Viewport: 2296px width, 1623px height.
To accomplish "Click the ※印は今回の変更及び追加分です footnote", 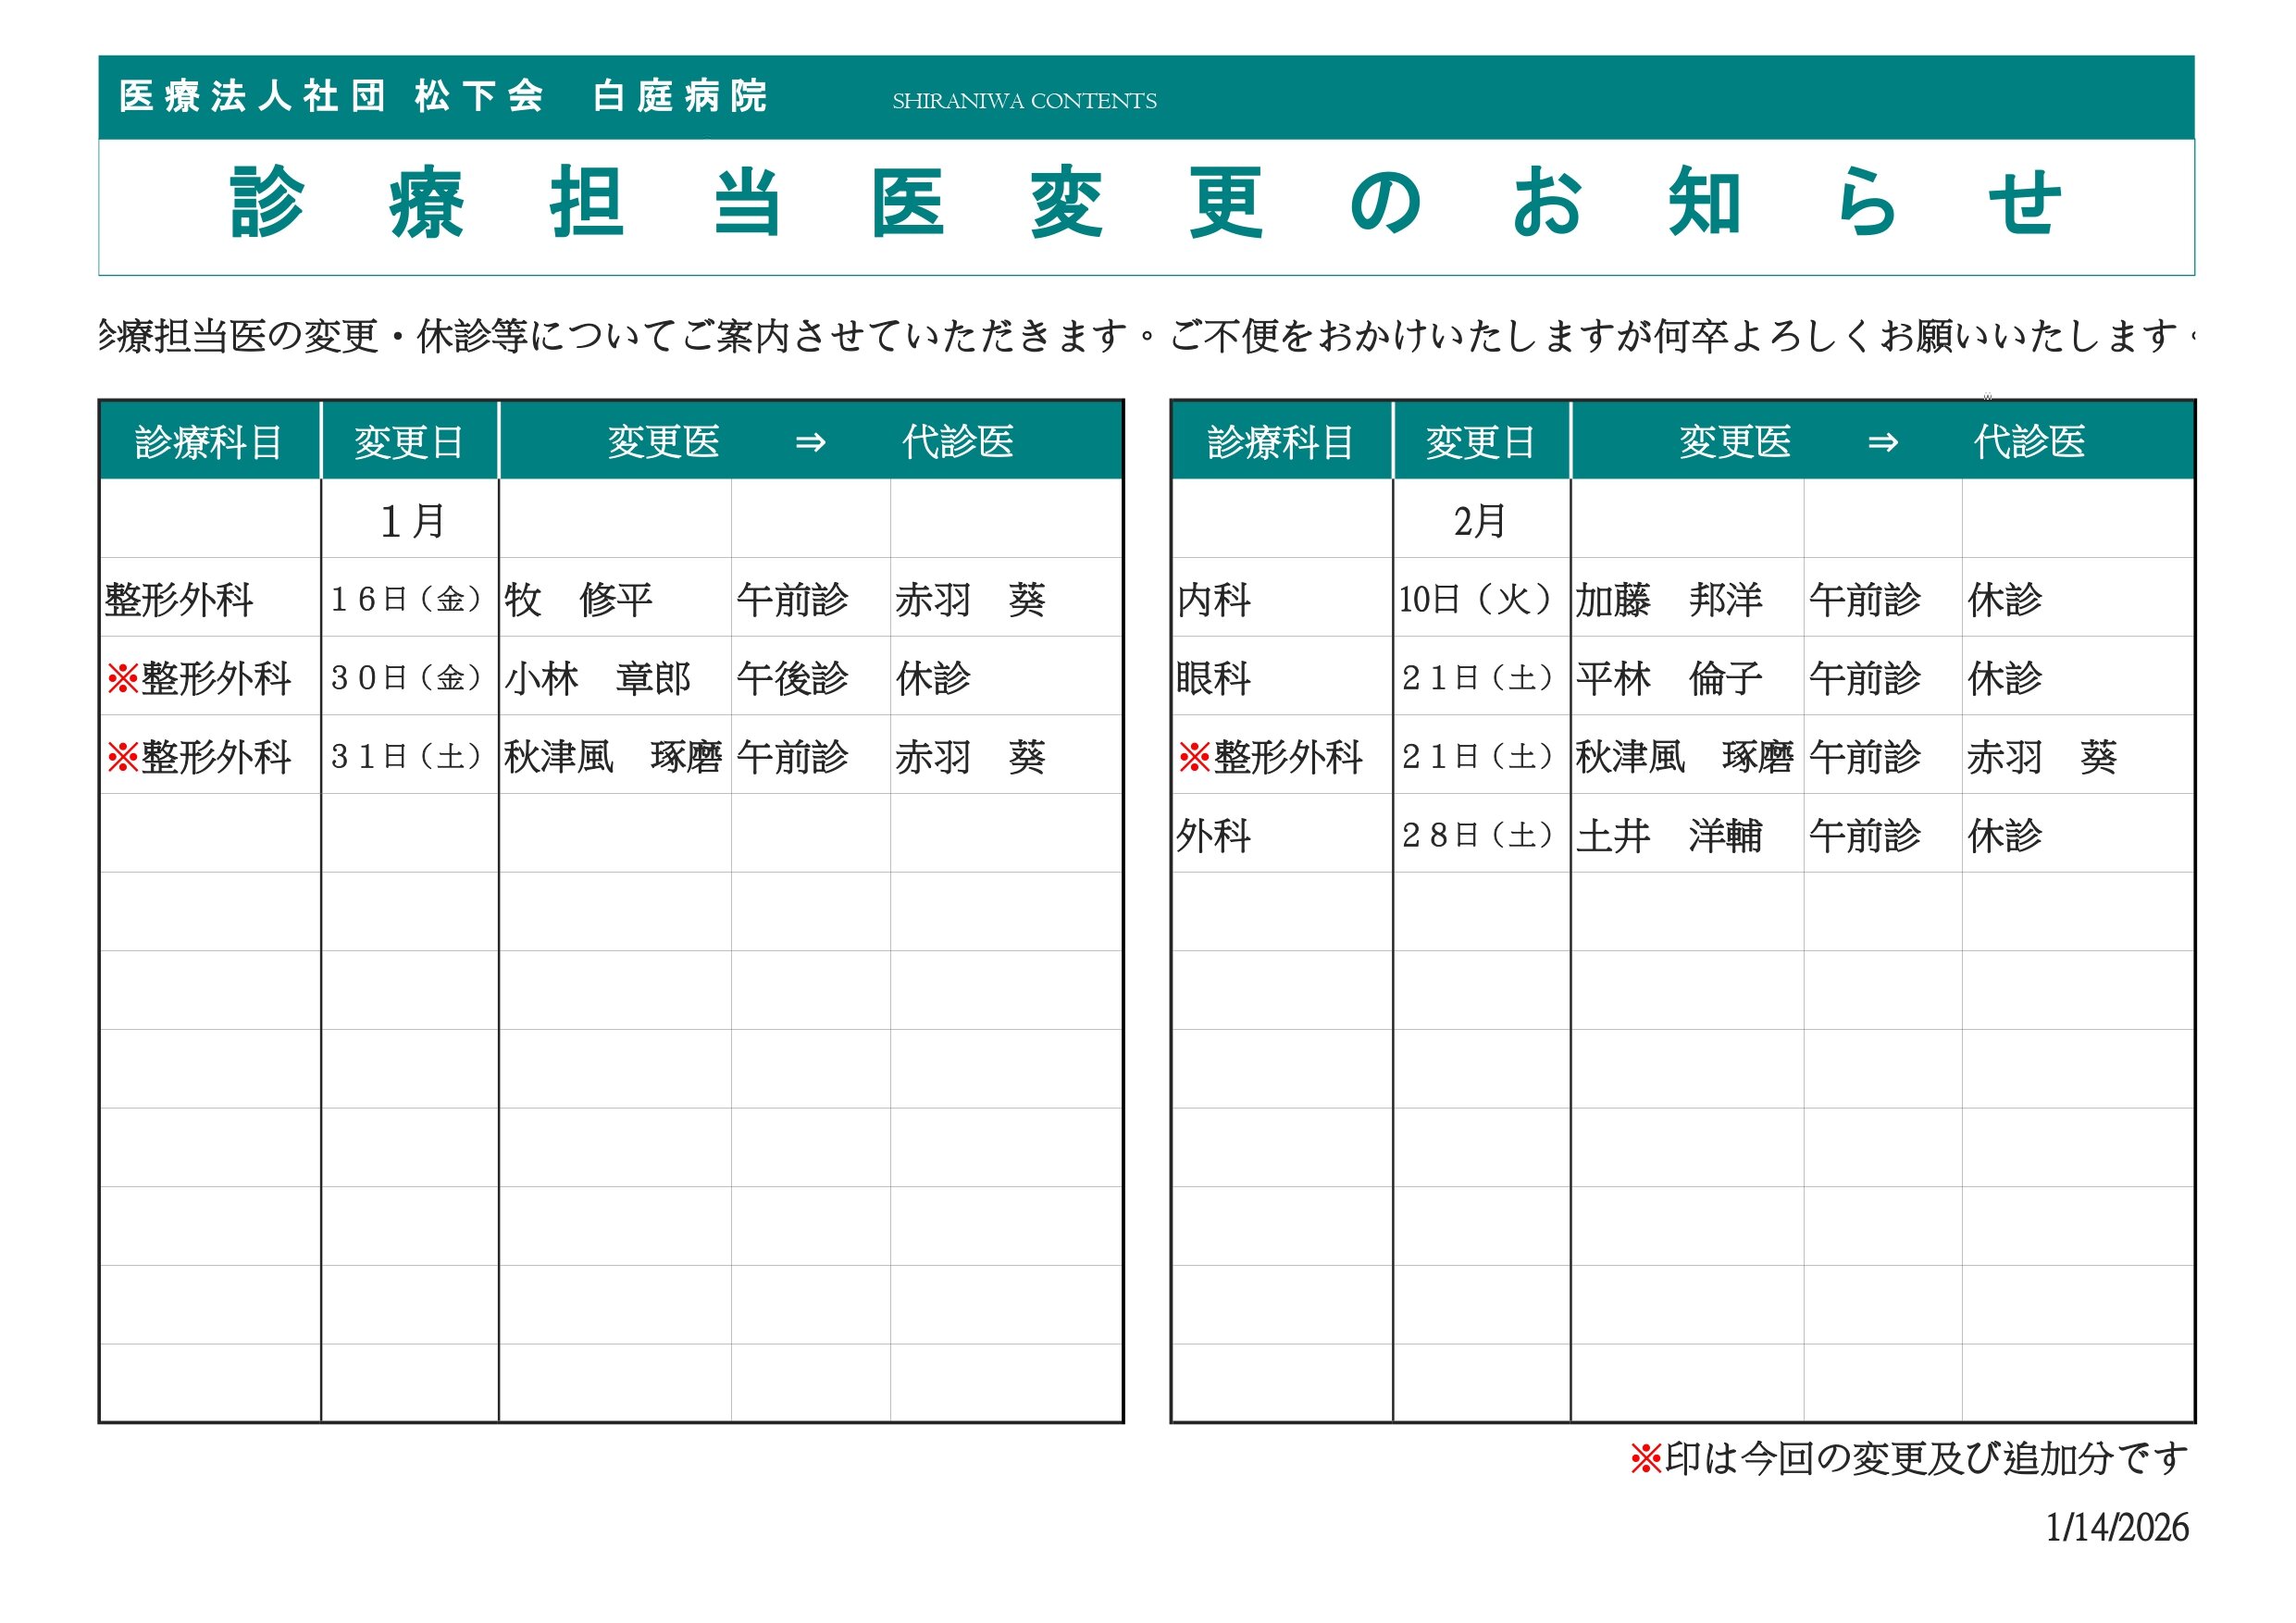I will click(x=1908, y=1459).
